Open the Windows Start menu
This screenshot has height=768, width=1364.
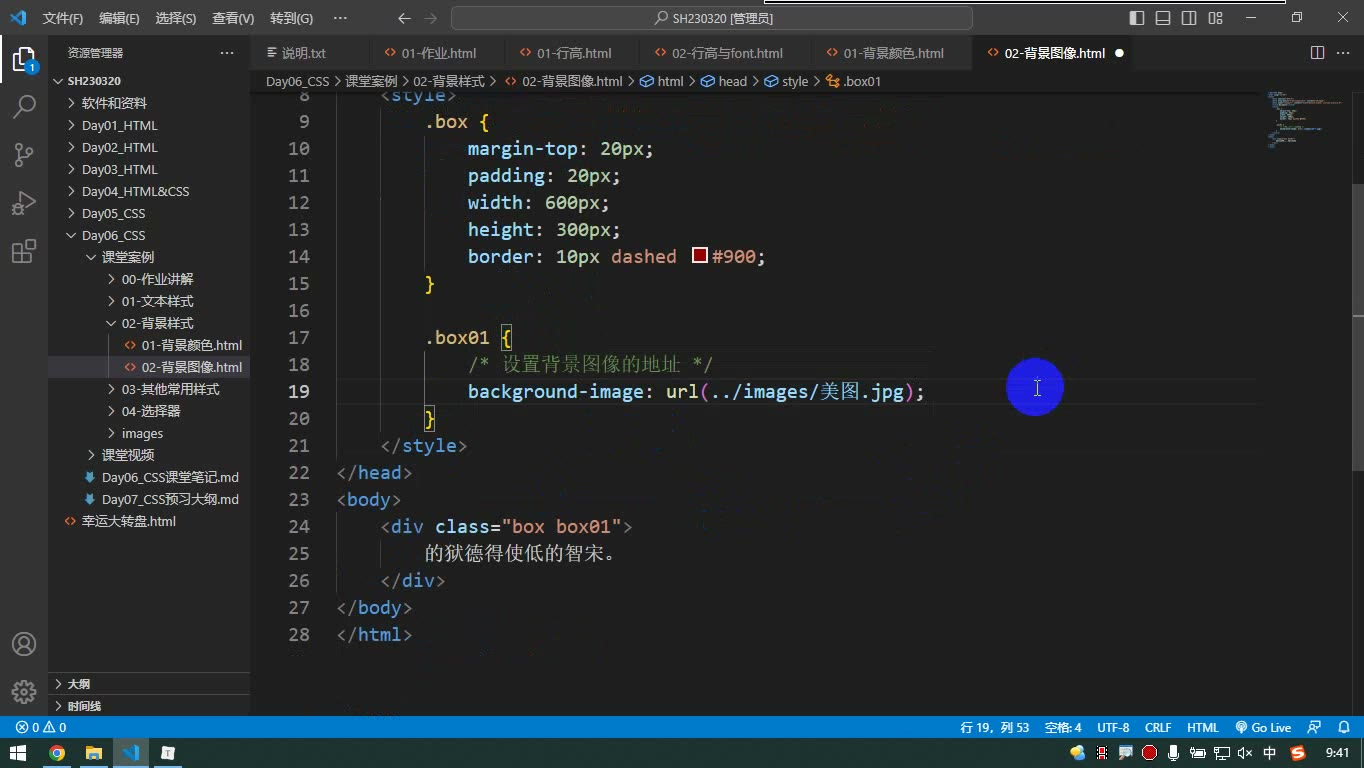(18, 753)
